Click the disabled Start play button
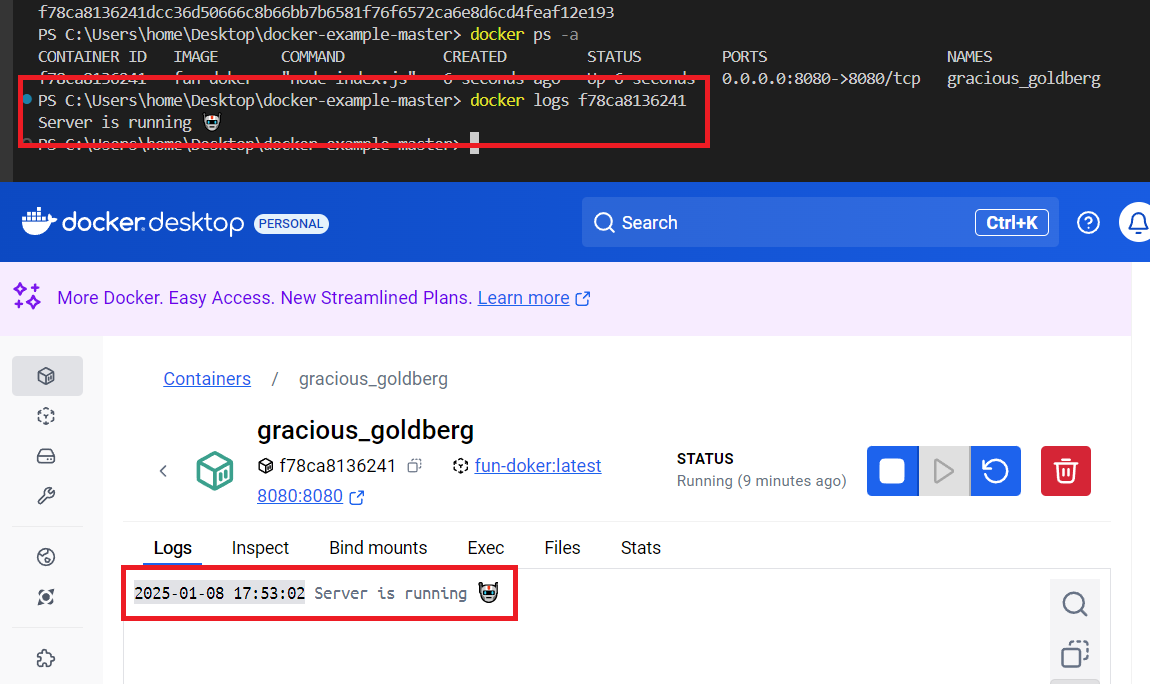Viewport: 1150px width, 684px height. pos(944,471)
